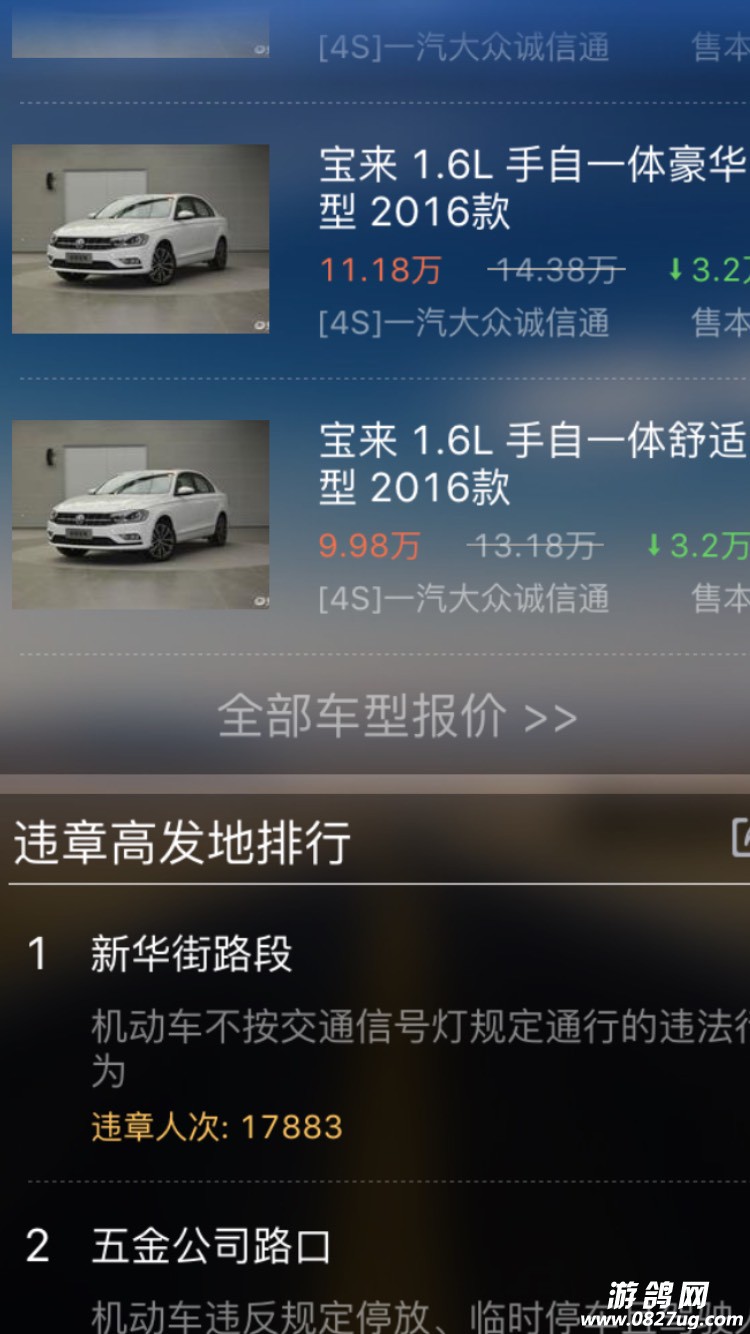Open topmost [4S]一汽大众诚信通 dealer entry

[x=464, y=47]
